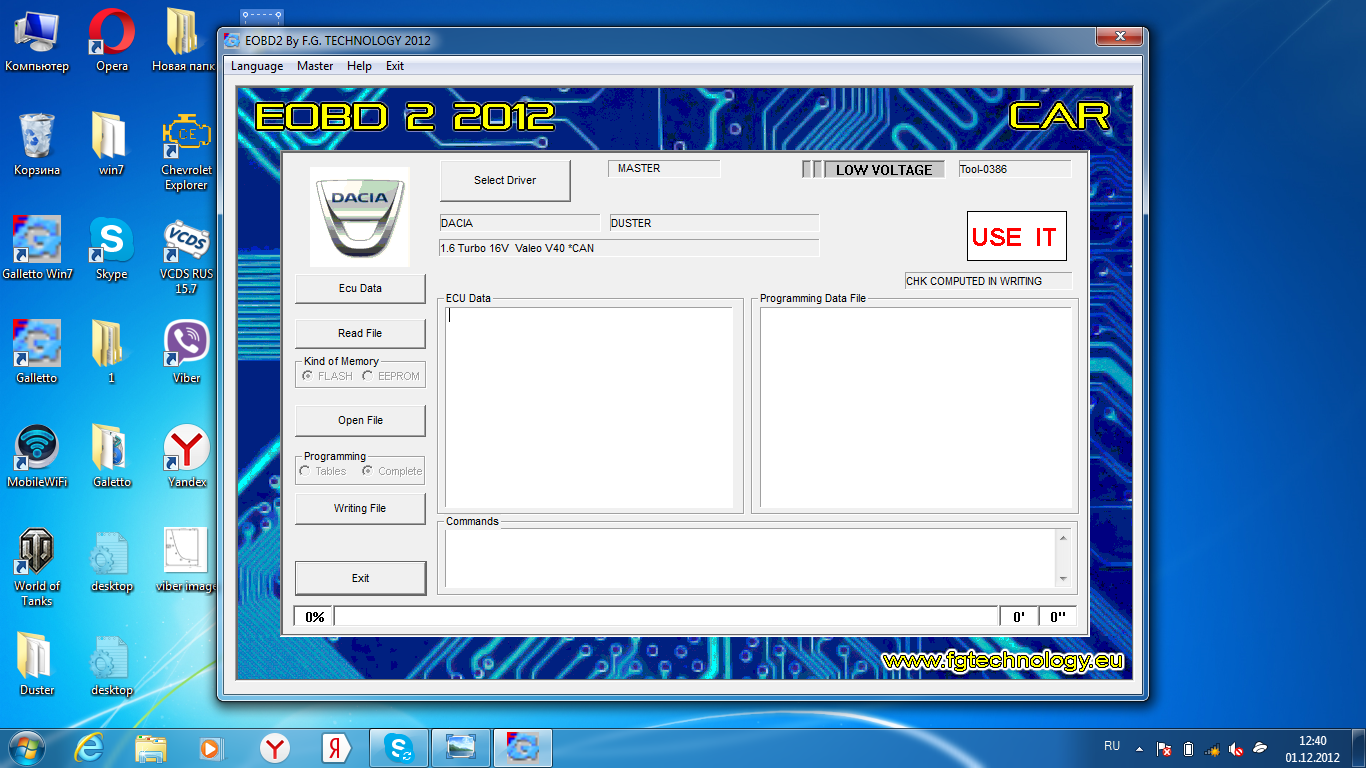Open the VCDS RUS 15.7 shortcut
This screenshot has width=1366, height=768.
click(x=186, y=242)
